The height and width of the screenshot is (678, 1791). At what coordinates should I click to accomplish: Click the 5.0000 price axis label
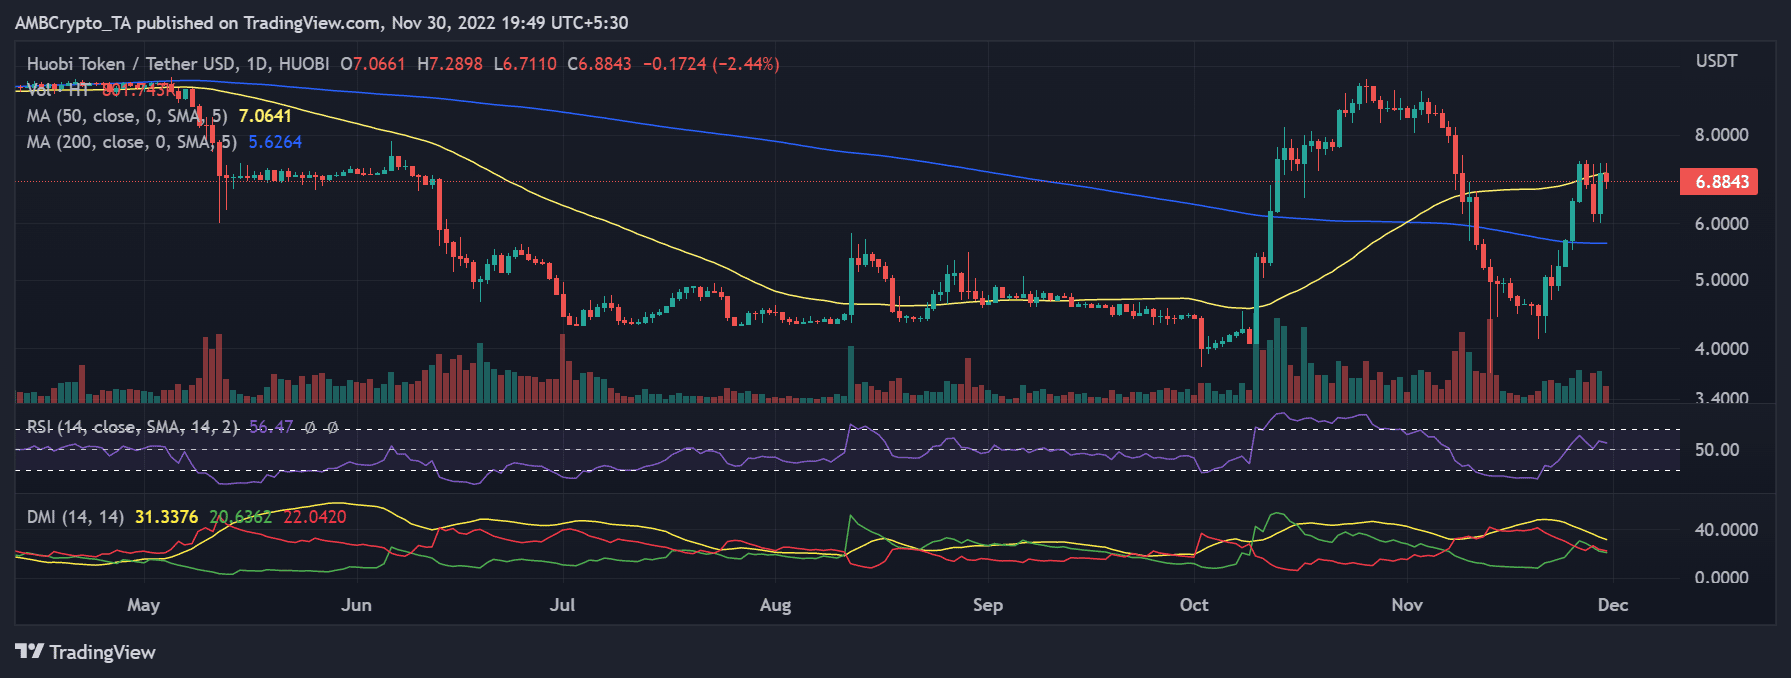(x=1721, y=280)
